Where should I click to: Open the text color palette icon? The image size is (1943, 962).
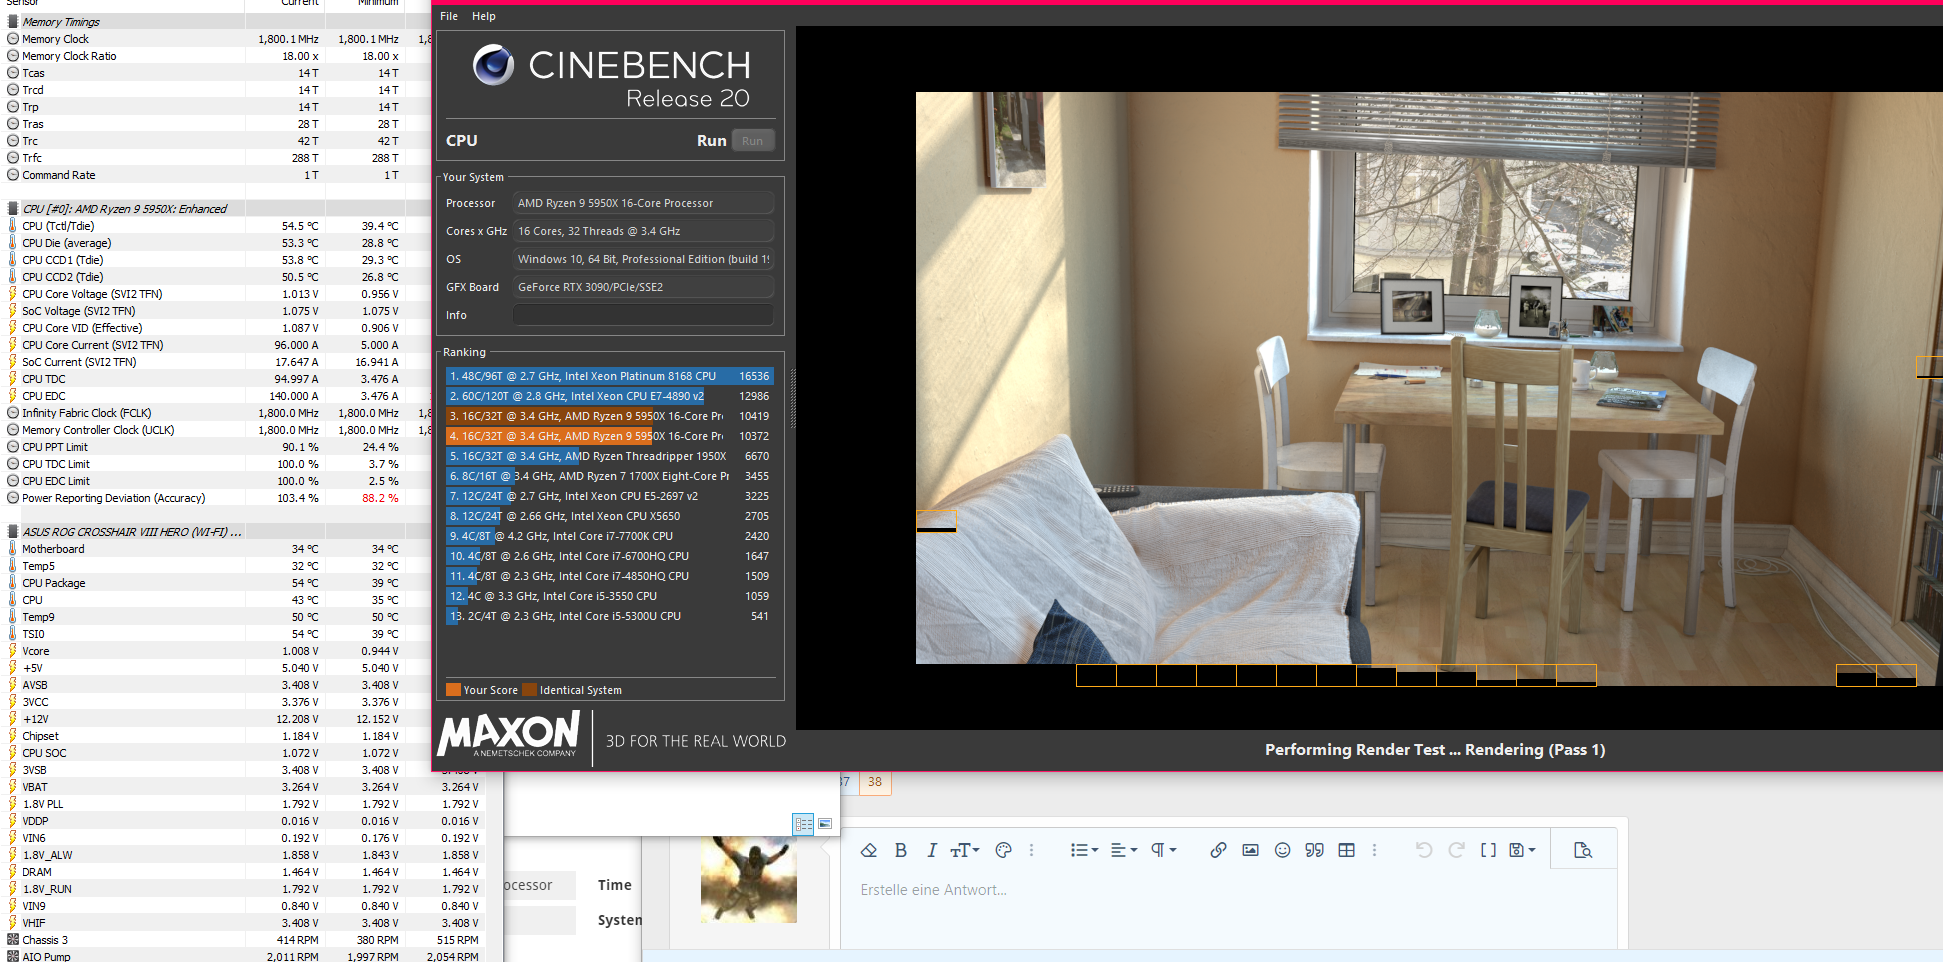tap(1004, 850)
